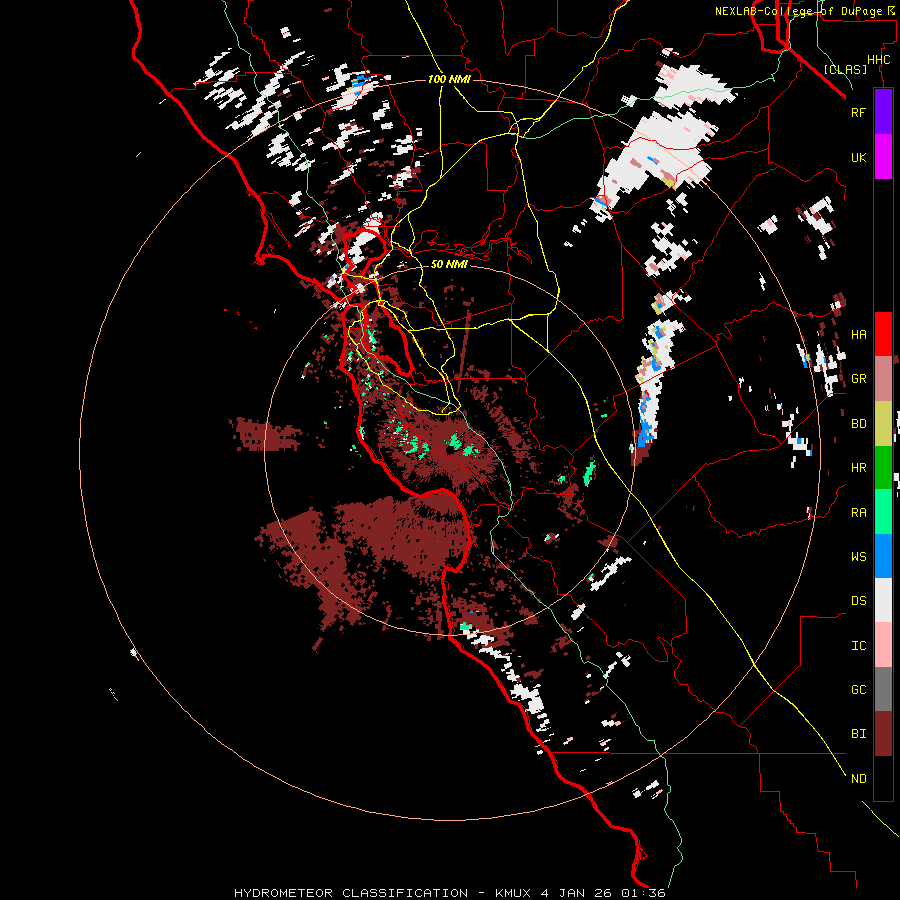Image resolution: width=900 pixels, height=900 pixels.
Task: Click the 'WS' legend label
Action: point(858,557)
